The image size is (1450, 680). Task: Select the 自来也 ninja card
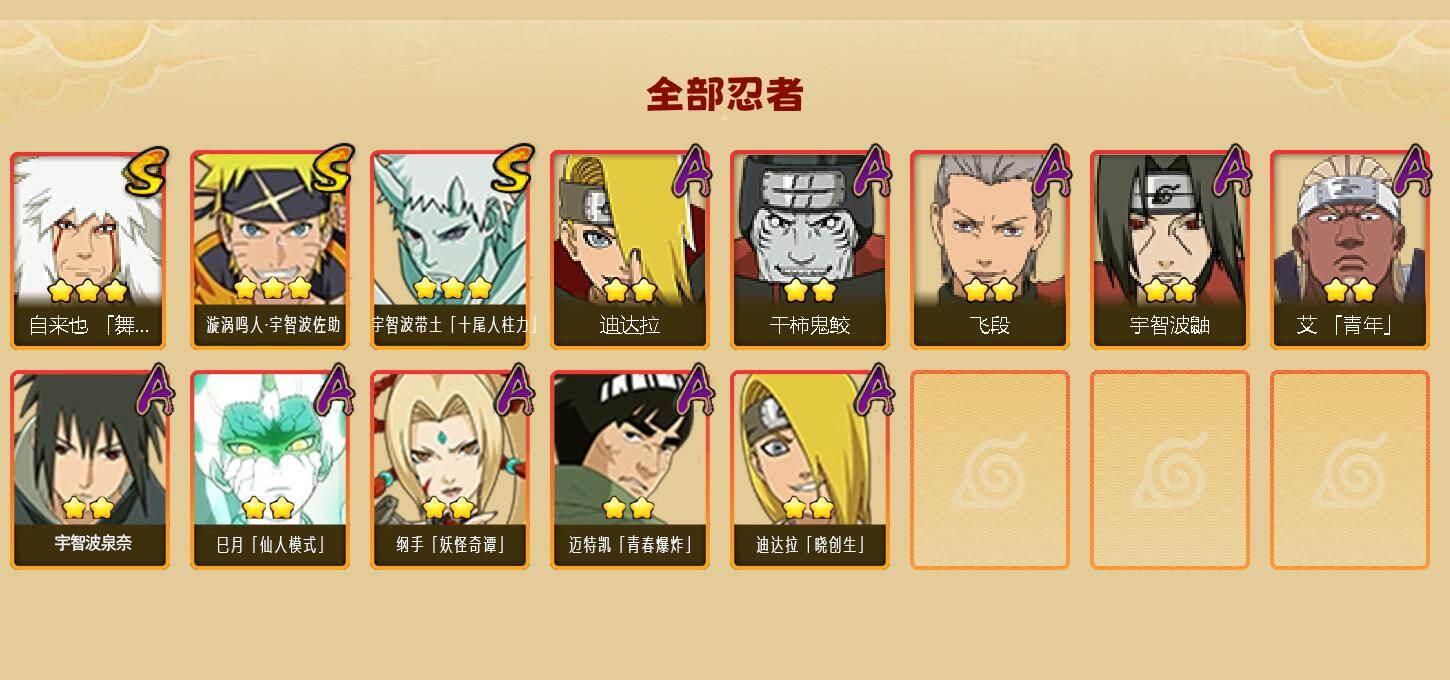(90, 250)
